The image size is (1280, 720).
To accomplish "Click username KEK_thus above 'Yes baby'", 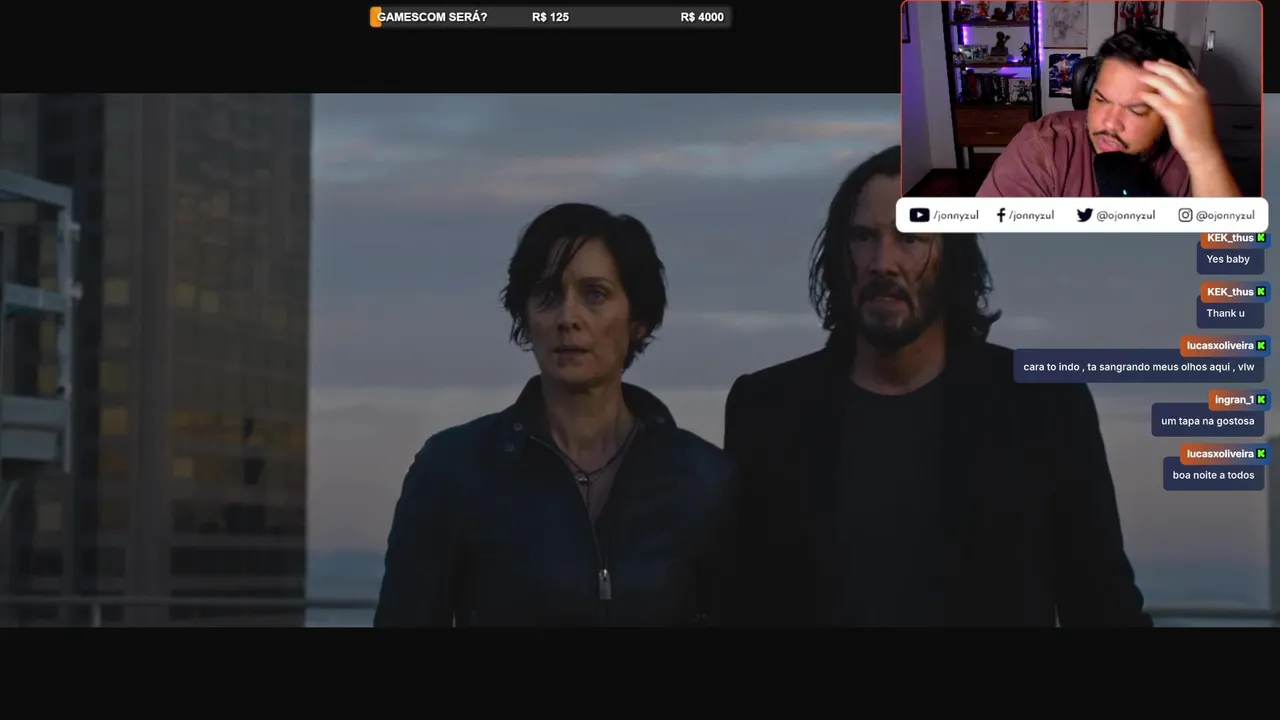I will point(1230,238).
